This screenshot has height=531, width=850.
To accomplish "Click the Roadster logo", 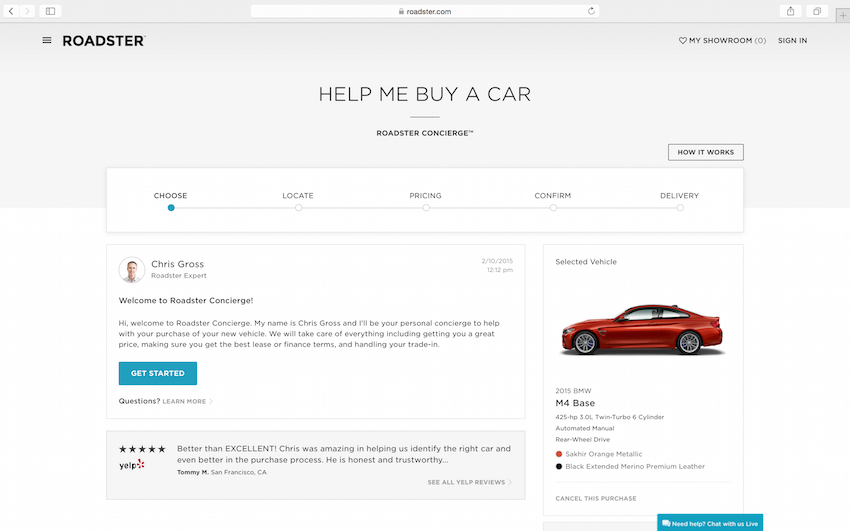I will [104, 41].
